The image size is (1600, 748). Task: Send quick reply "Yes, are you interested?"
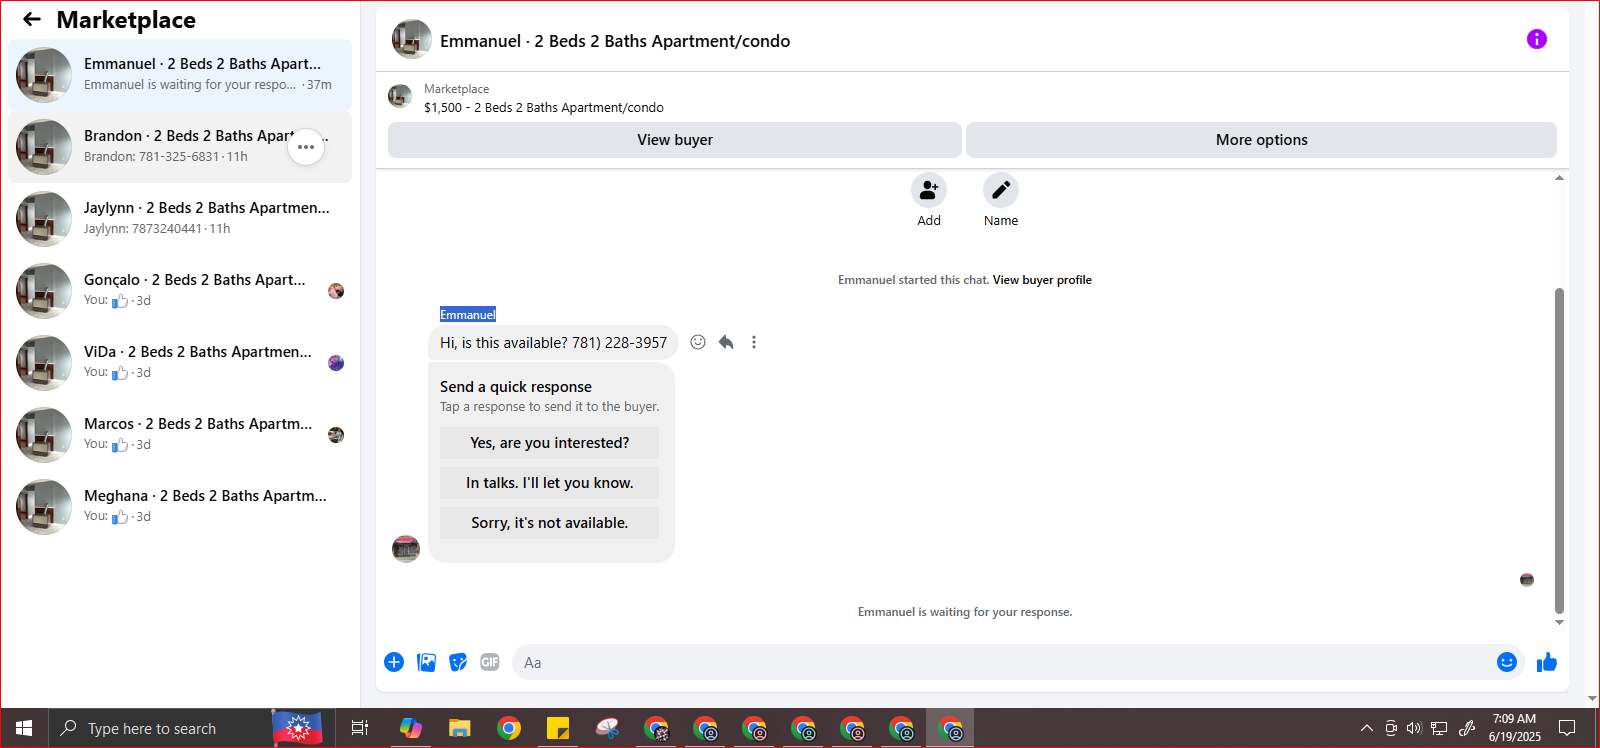click(x=549, y=443)
